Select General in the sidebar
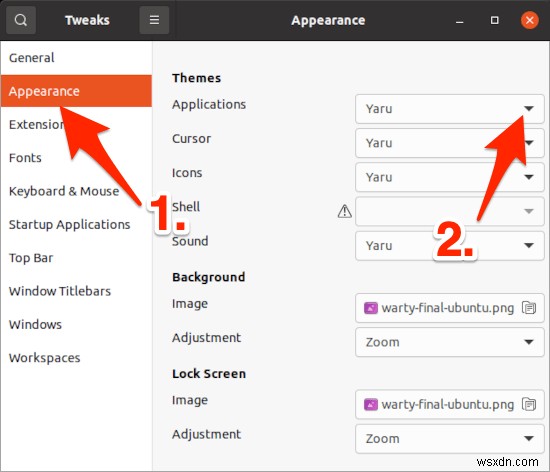 pos(76,58)
